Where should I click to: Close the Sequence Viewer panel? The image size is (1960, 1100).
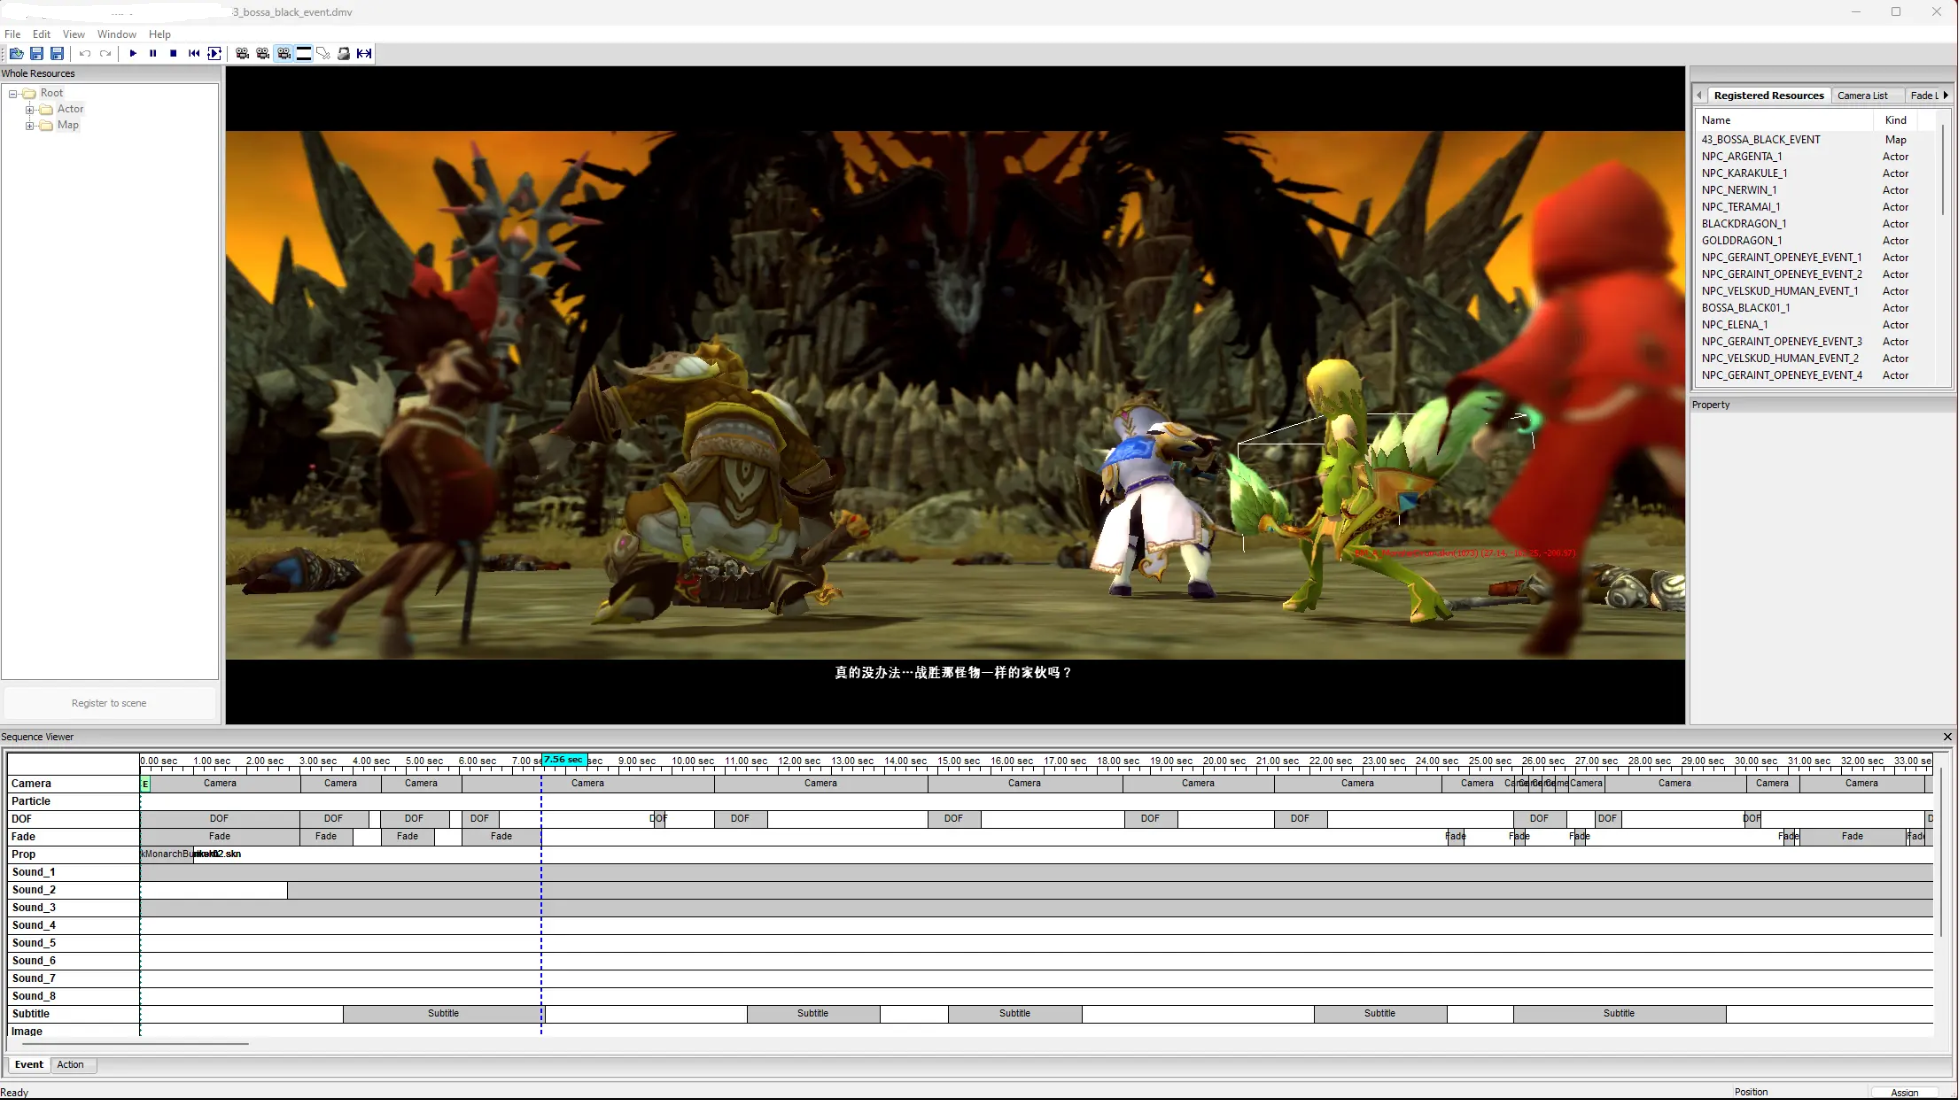[1947, 737]
